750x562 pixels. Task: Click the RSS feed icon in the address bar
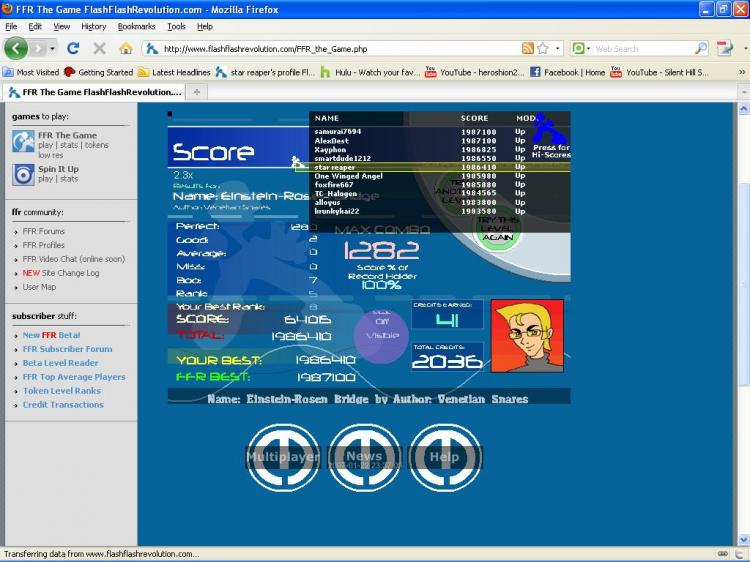coord(528,48)
